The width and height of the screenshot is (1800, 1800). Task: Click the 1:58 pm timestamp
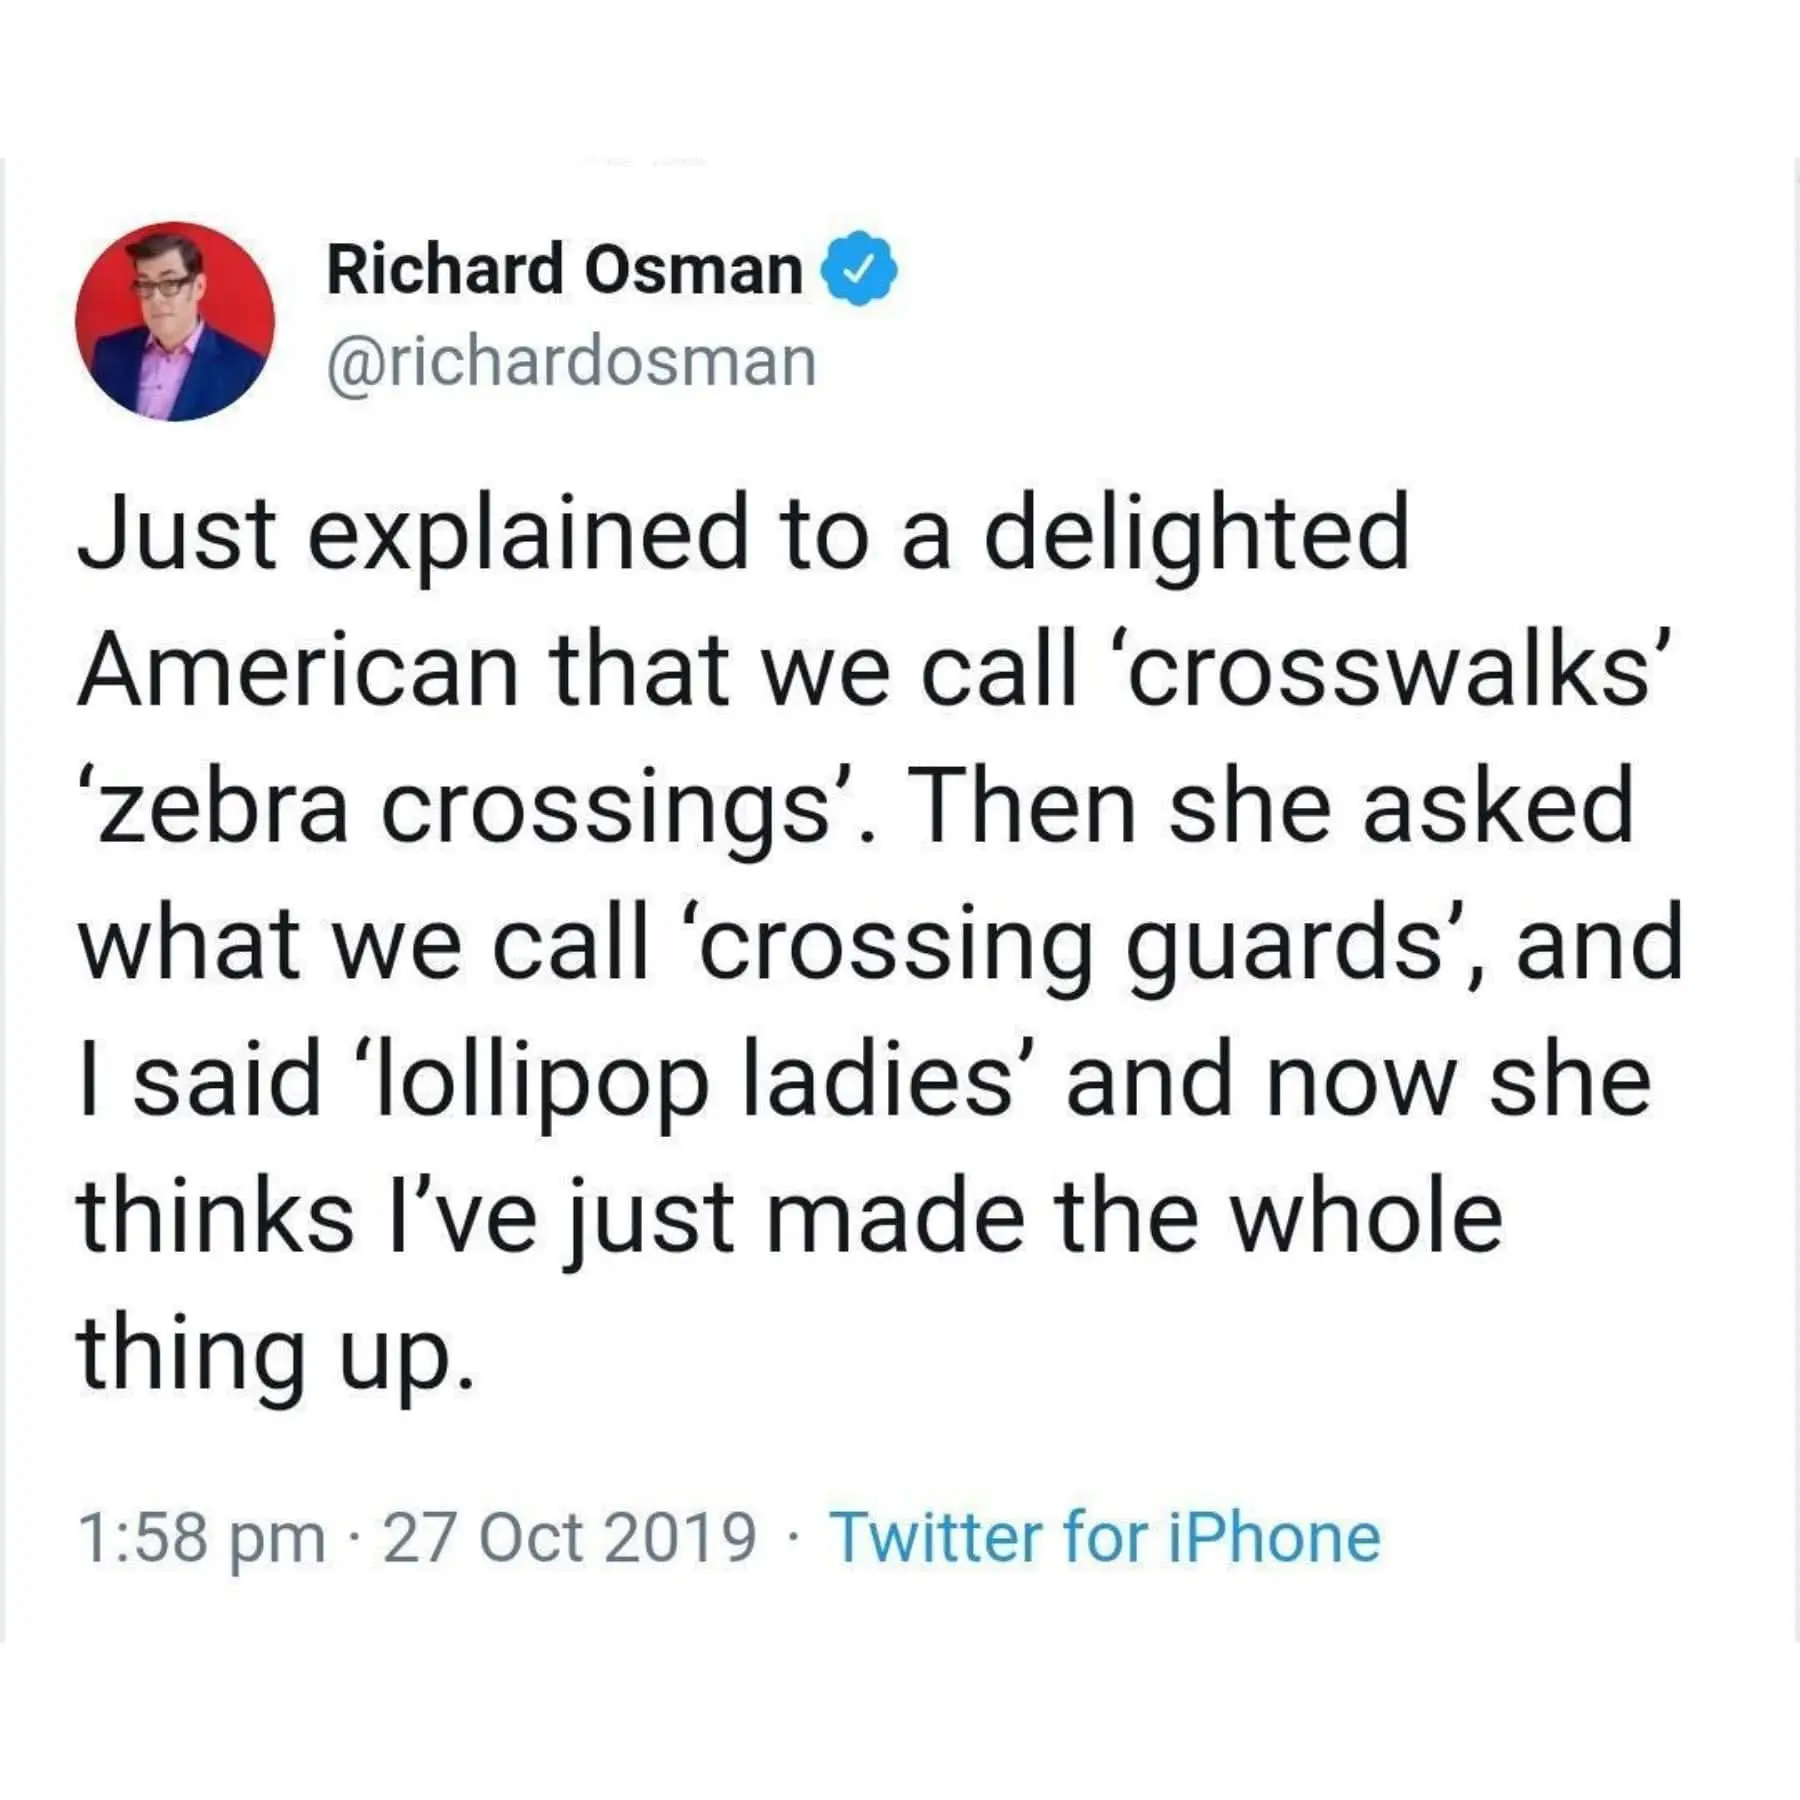pos(202,1537)
